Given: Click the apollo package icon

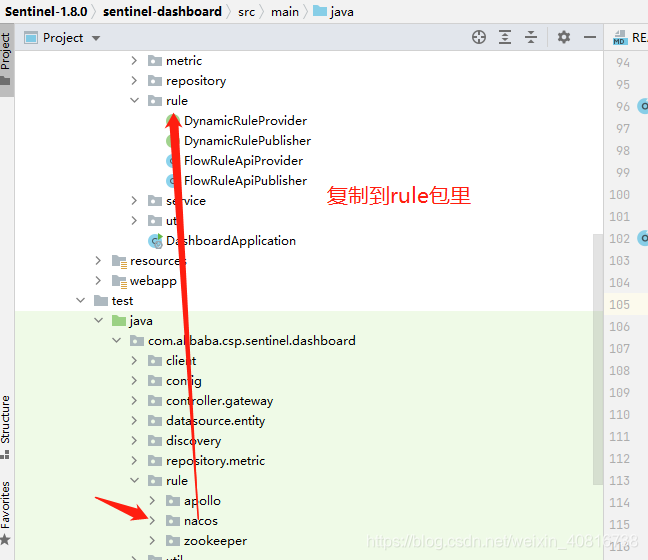Looking at the screenshot, I should click(173, 501).
